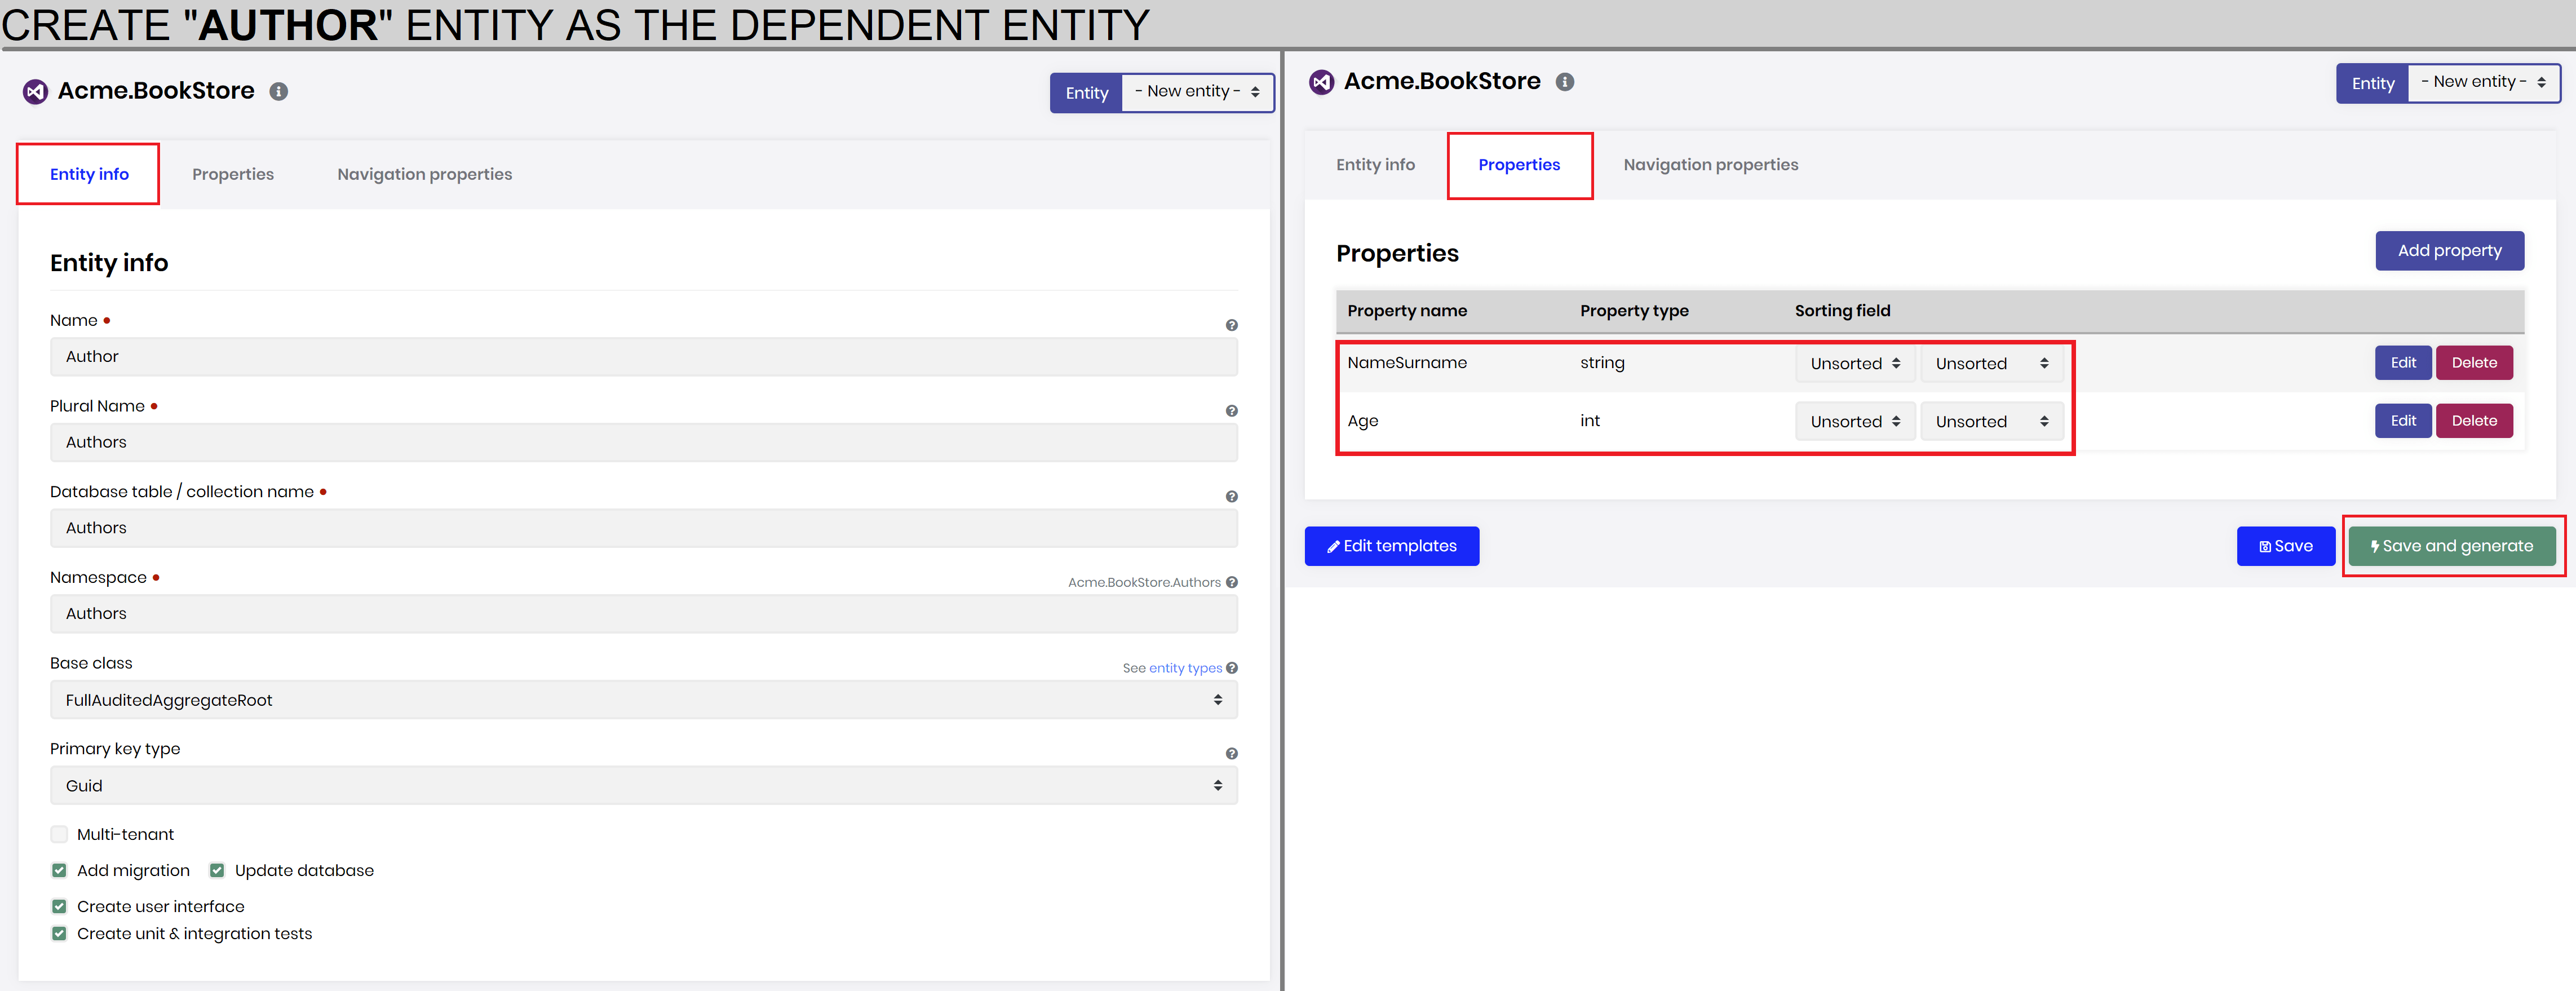Click the Save and generate button
This screenshot has width=2576, height=991.
coord(2451,546)
